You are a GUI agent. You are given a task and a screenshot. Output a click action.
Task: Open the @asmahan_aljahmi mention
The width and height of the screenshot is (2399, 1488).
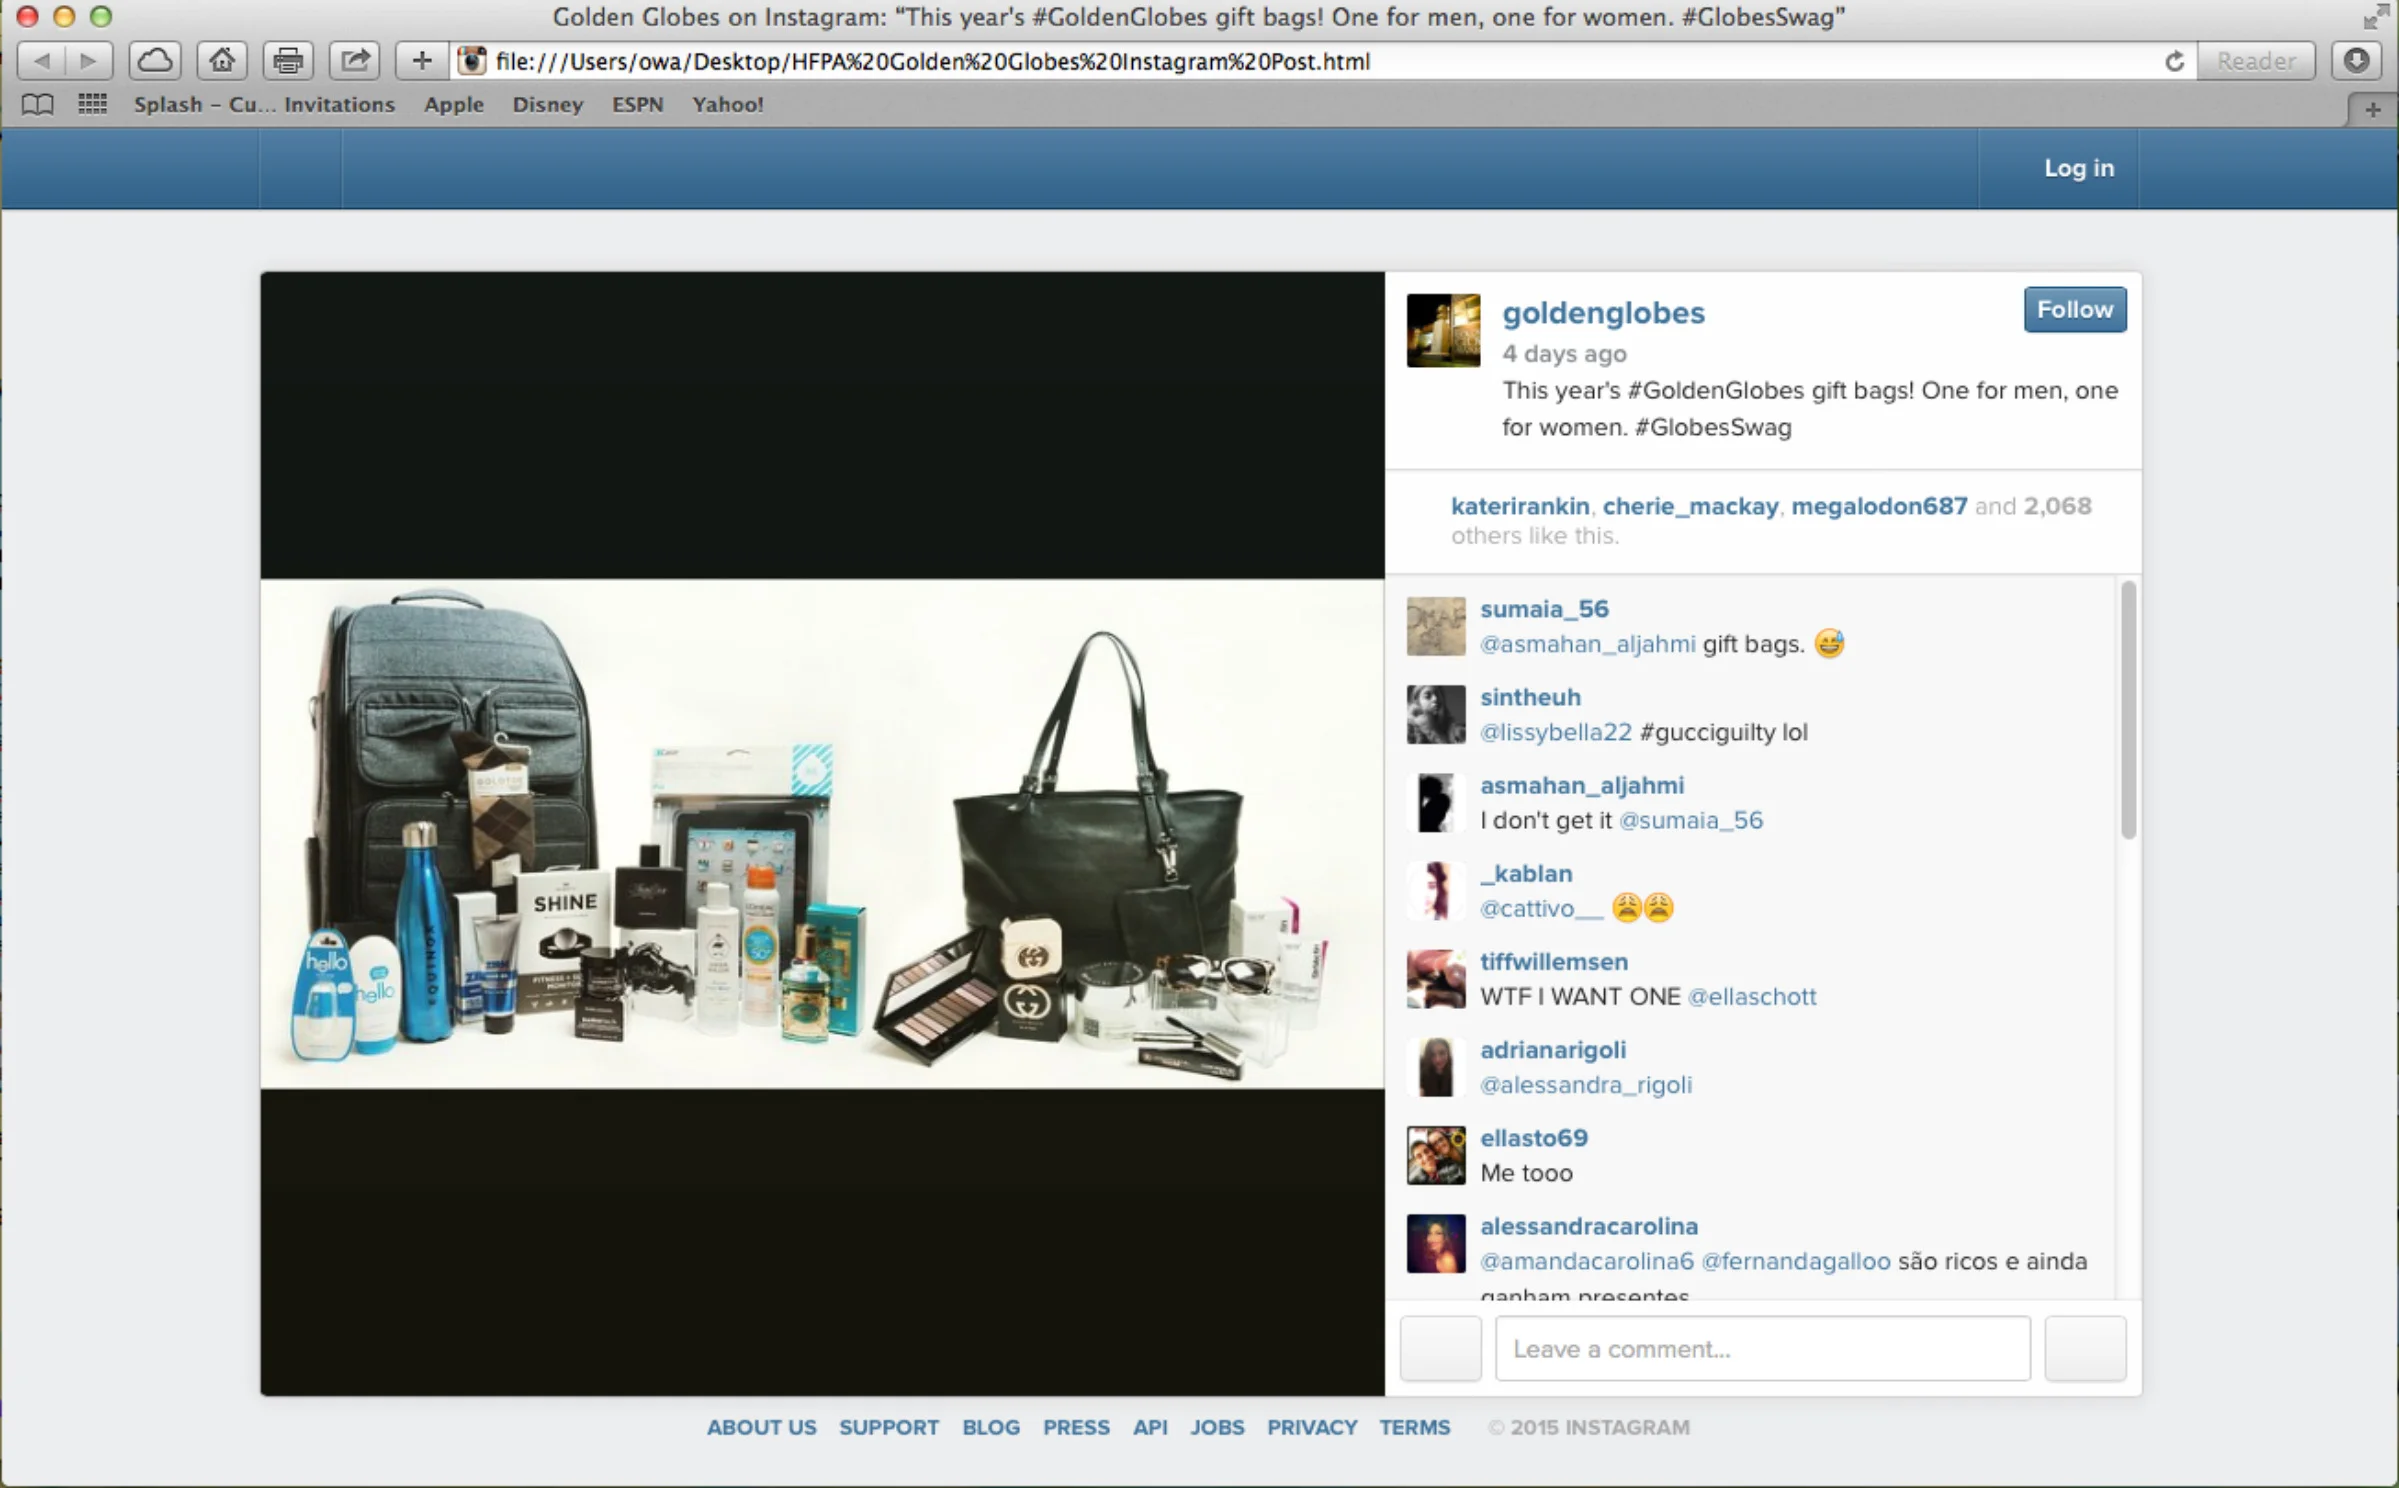coord(1587,644)
